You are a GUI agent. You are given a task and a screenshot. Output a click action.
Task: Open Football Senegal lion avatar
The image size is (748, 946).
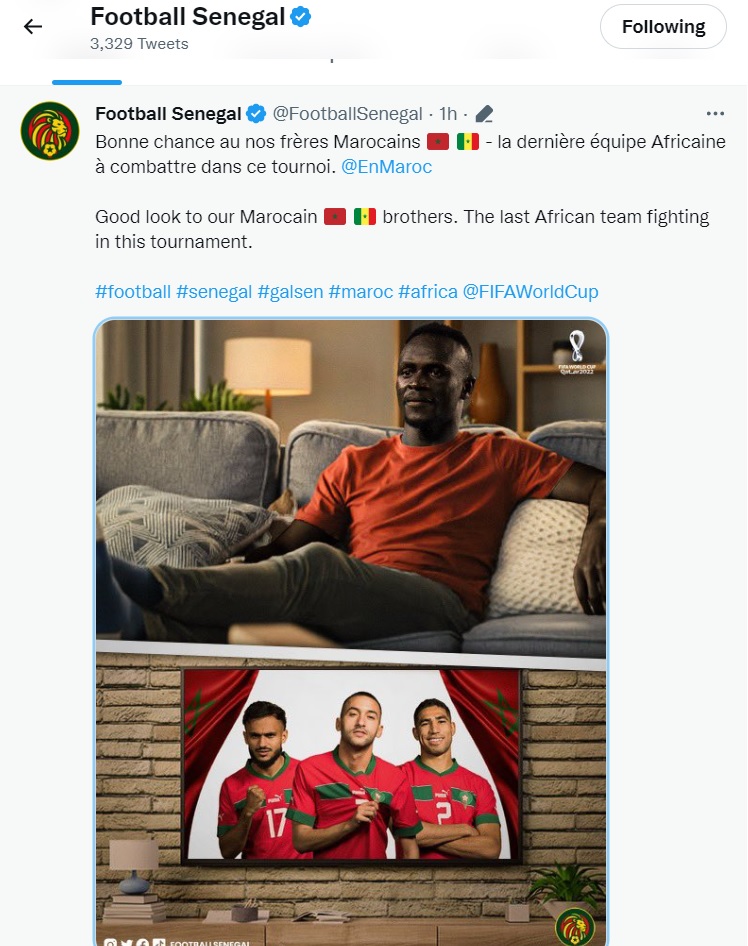[x=50, y=131]
